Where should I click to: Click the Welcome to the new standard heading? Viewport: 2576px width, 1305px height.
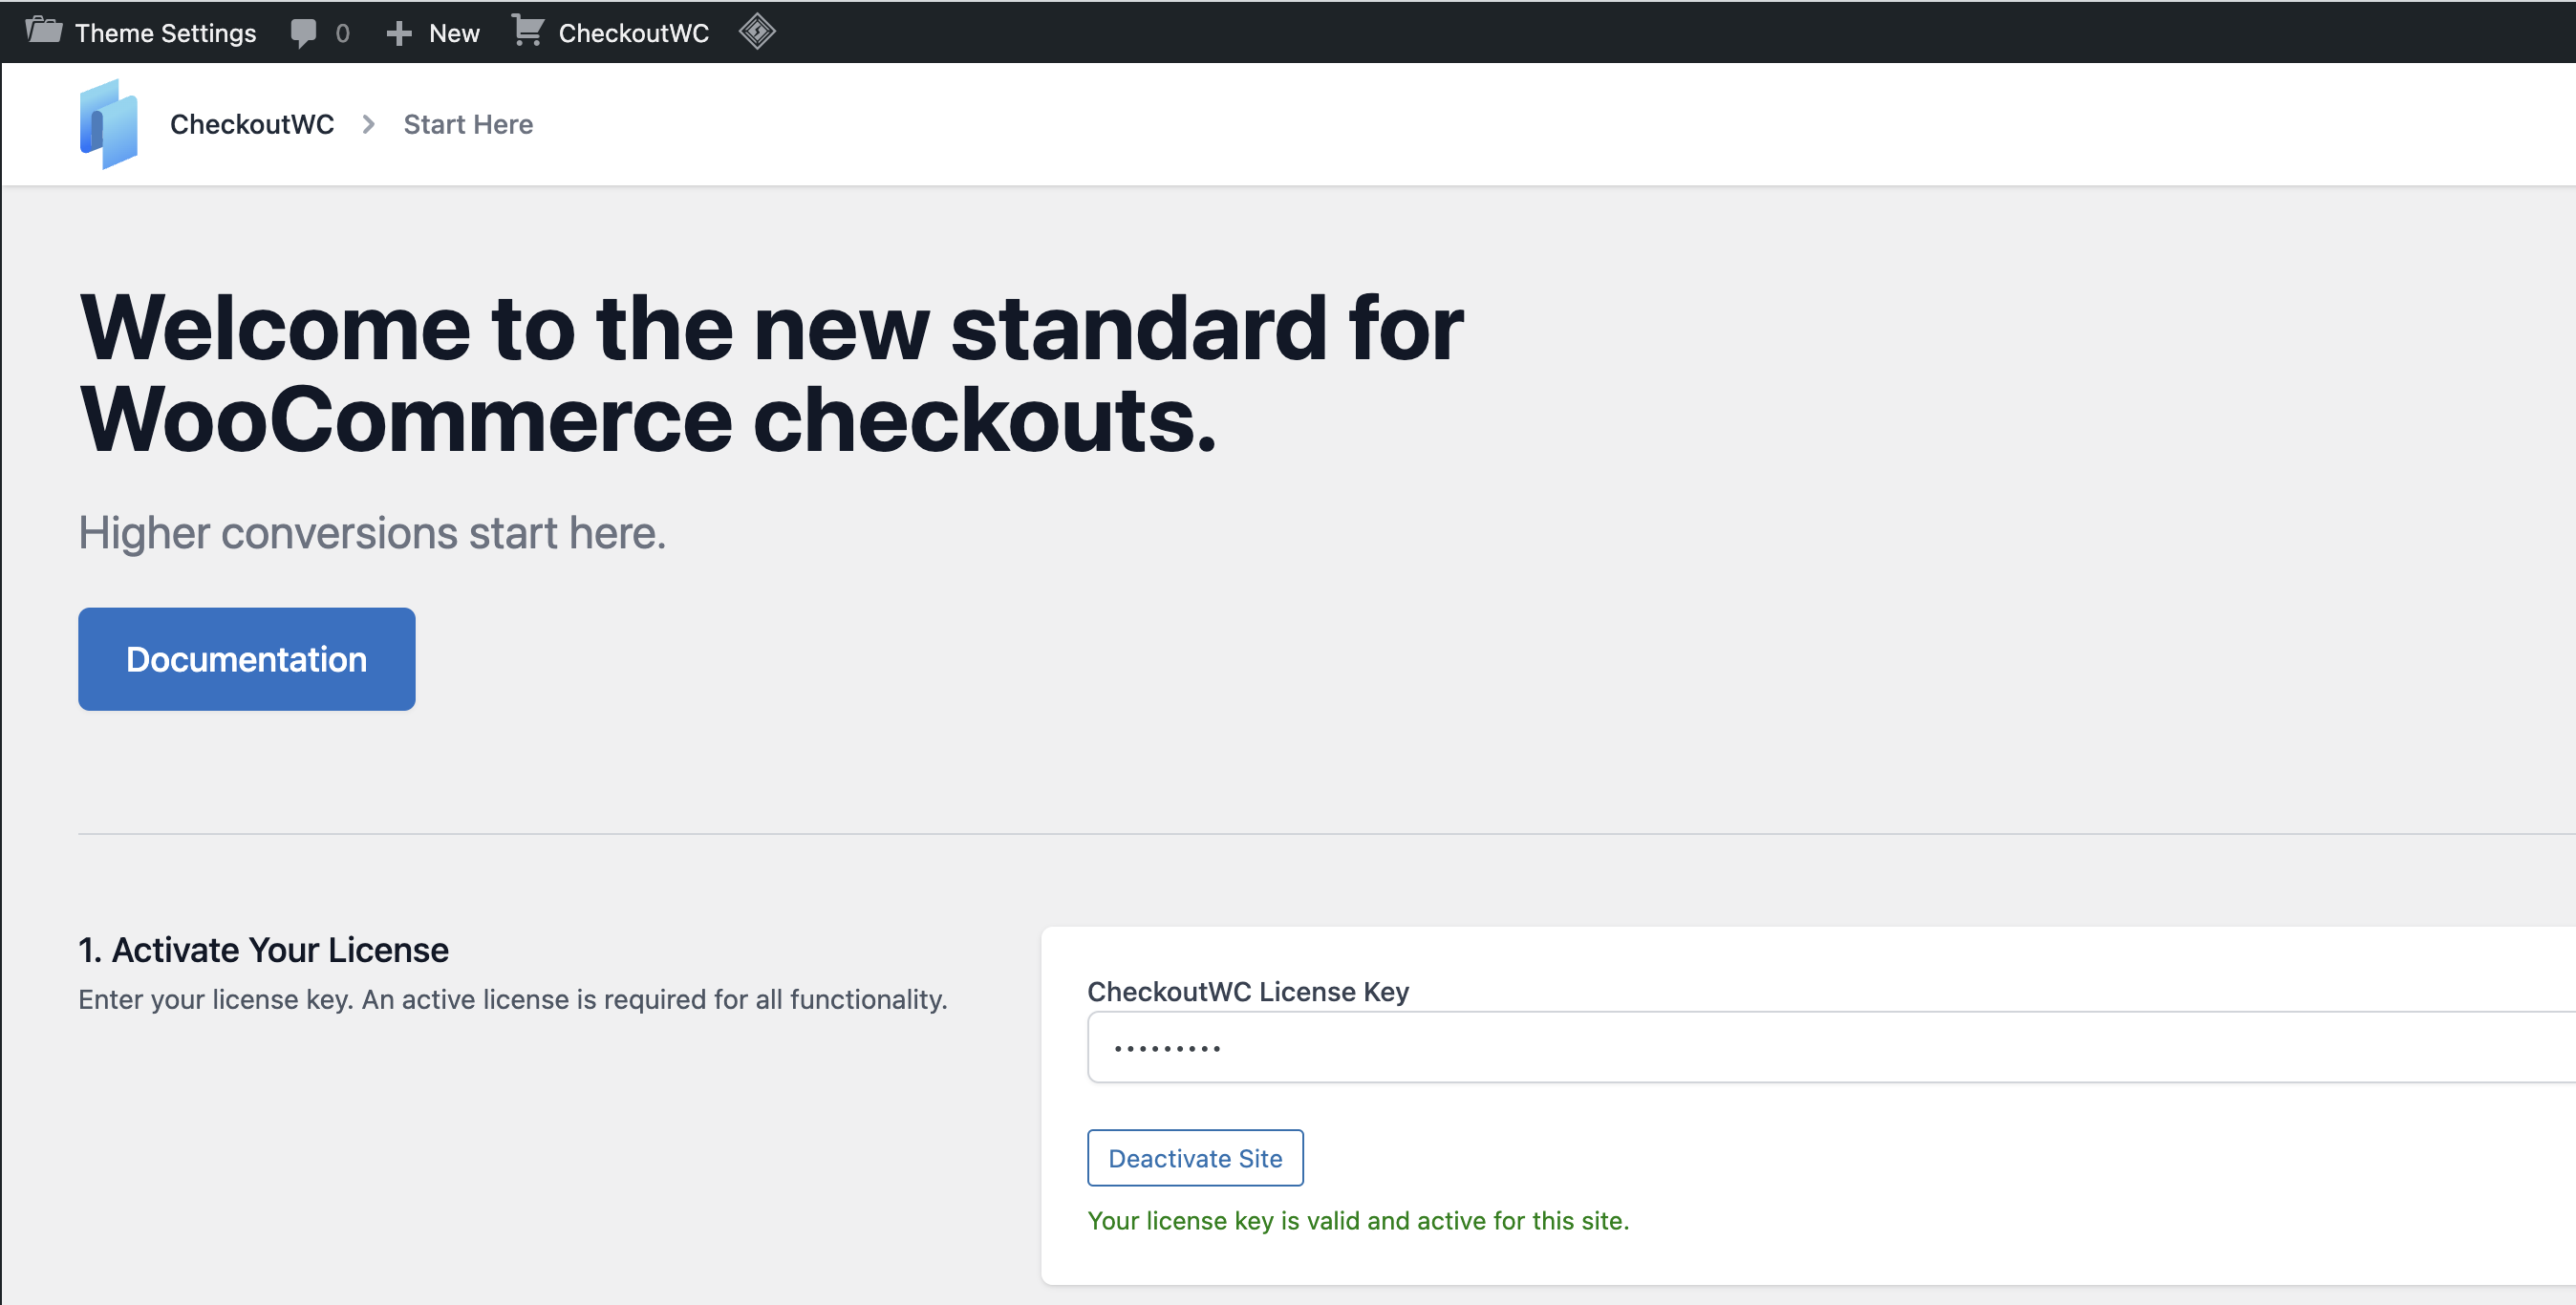tap(771, 373)
